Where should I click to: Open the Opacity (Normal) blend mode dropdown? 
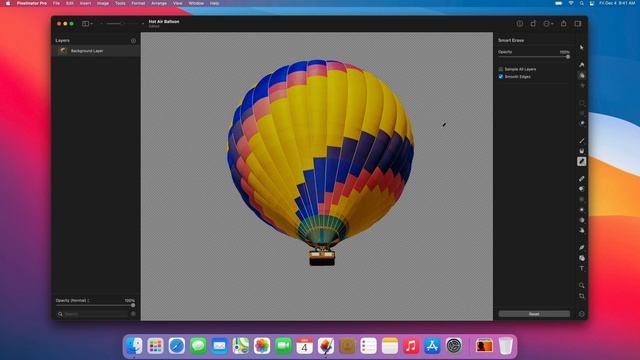72,300
